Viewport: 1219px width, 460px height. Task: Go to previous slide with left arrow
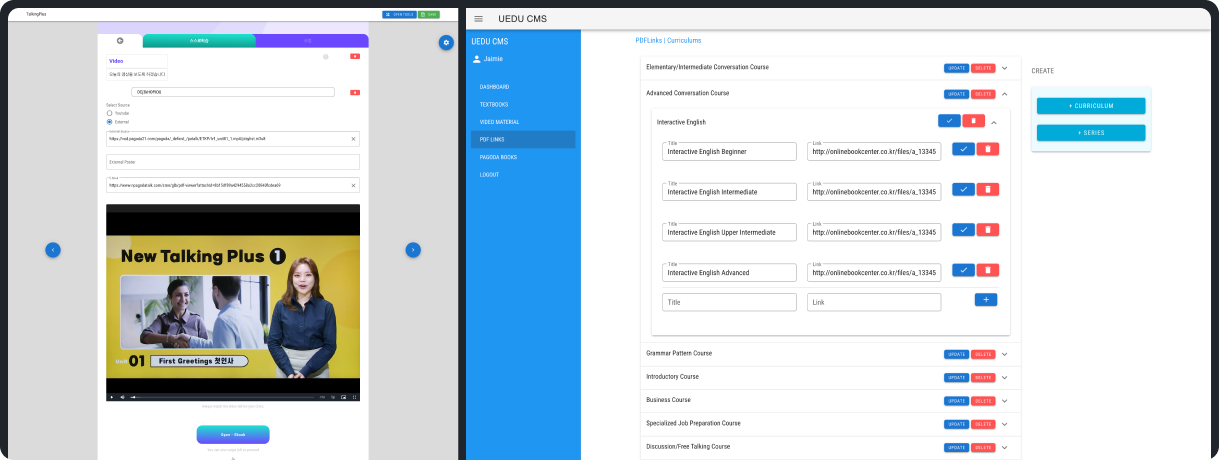point(53,249)
